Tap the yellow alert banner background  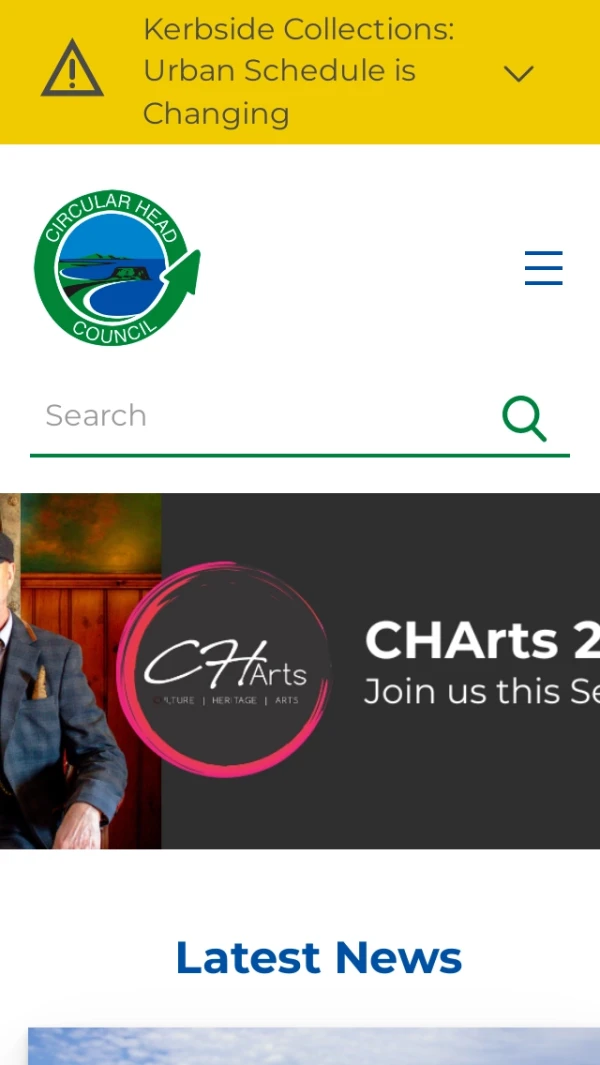(300, 72)
